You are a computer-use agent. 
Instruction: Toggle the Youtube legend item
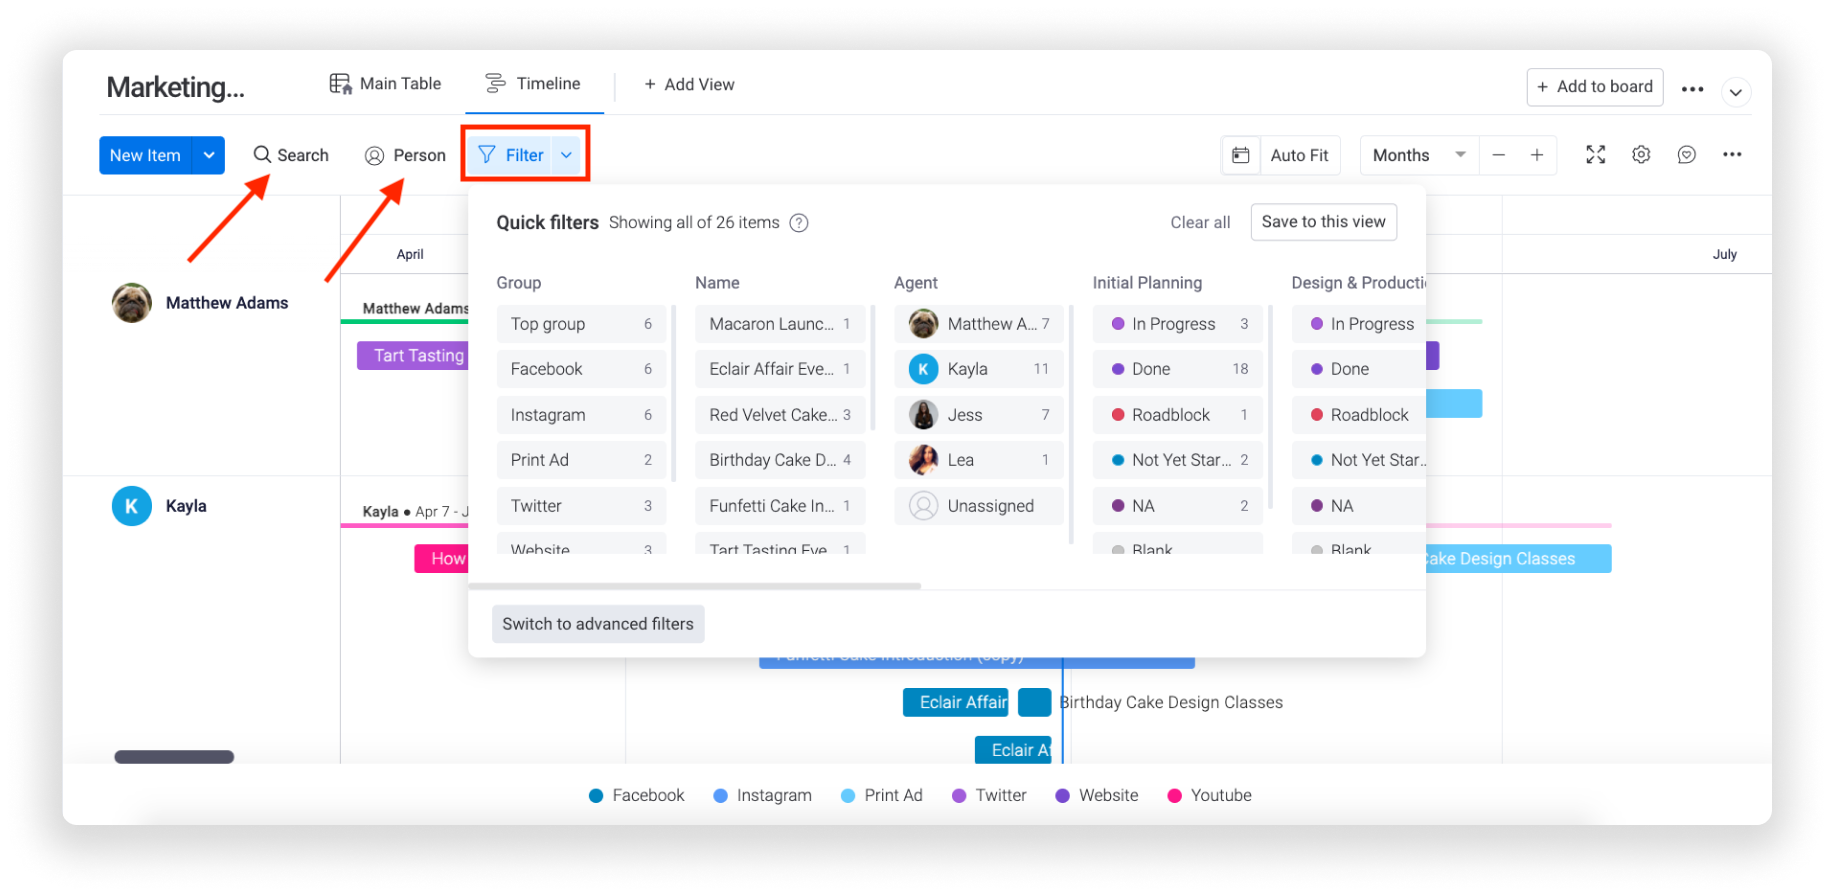[1209, 795]
